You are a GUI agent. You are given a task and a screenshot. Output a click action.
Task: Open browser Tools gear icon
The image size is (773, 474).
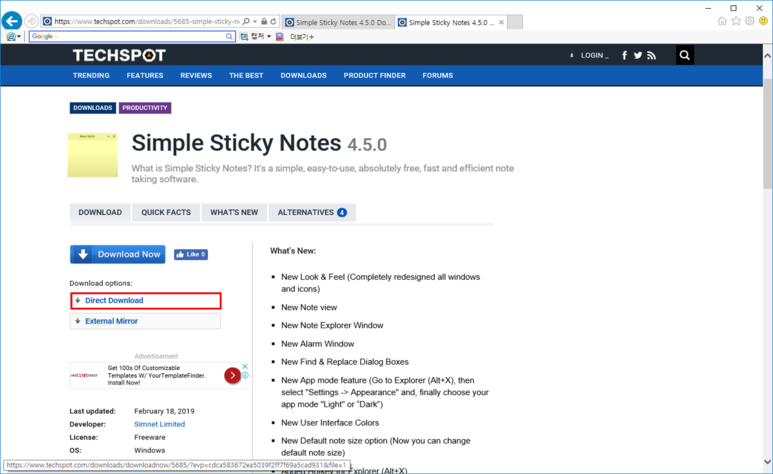[x=750, y=21]
